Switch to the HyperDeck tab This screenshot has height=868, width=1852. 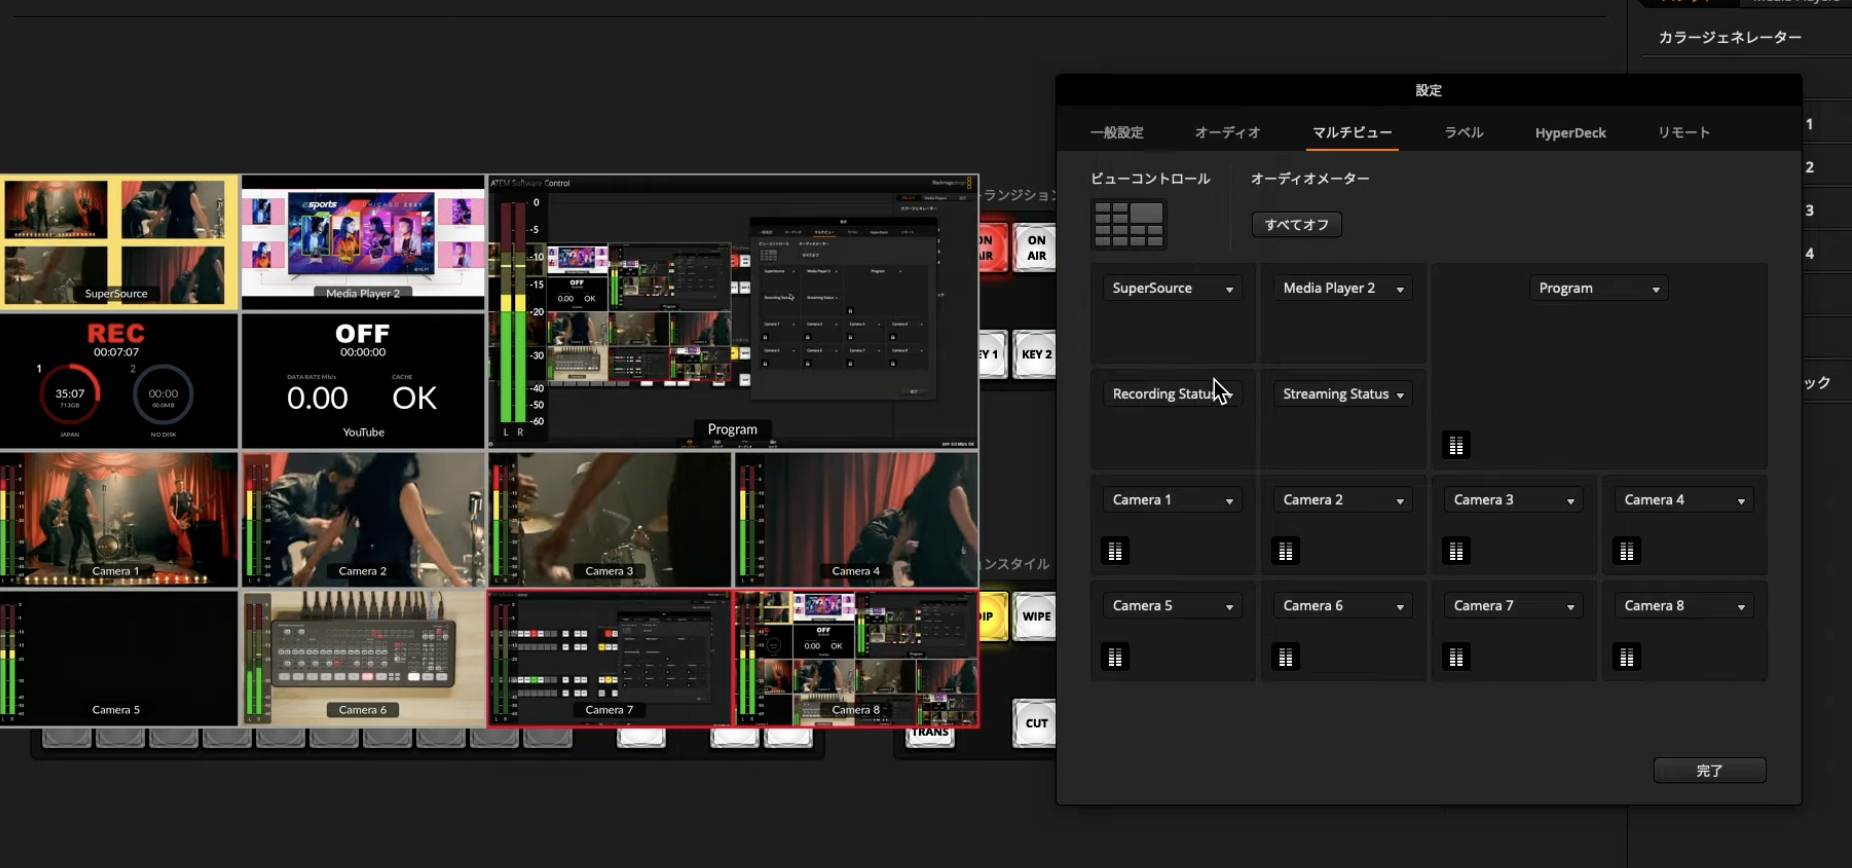coord(1570,133)
